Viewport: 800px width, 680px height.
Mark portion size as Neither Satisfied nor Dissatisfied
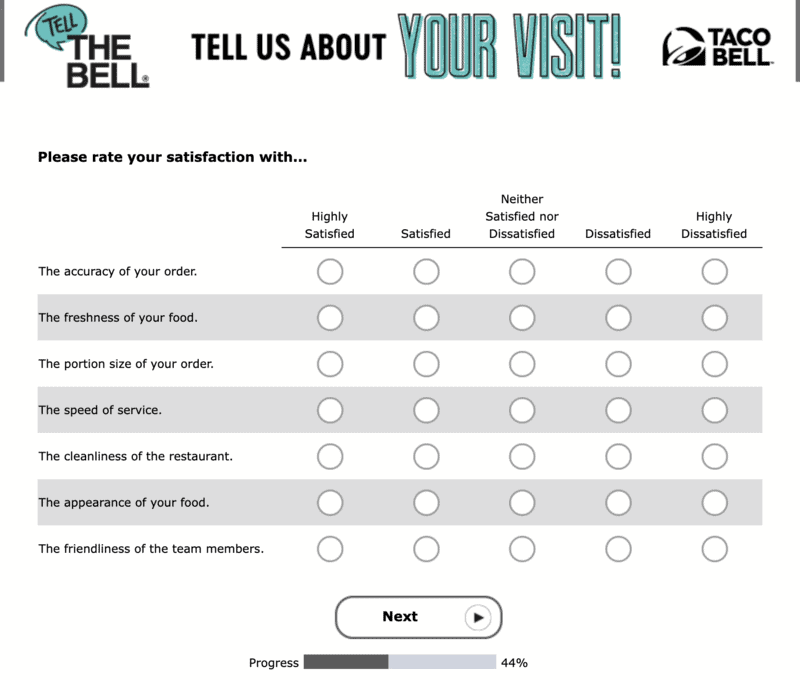522,364
